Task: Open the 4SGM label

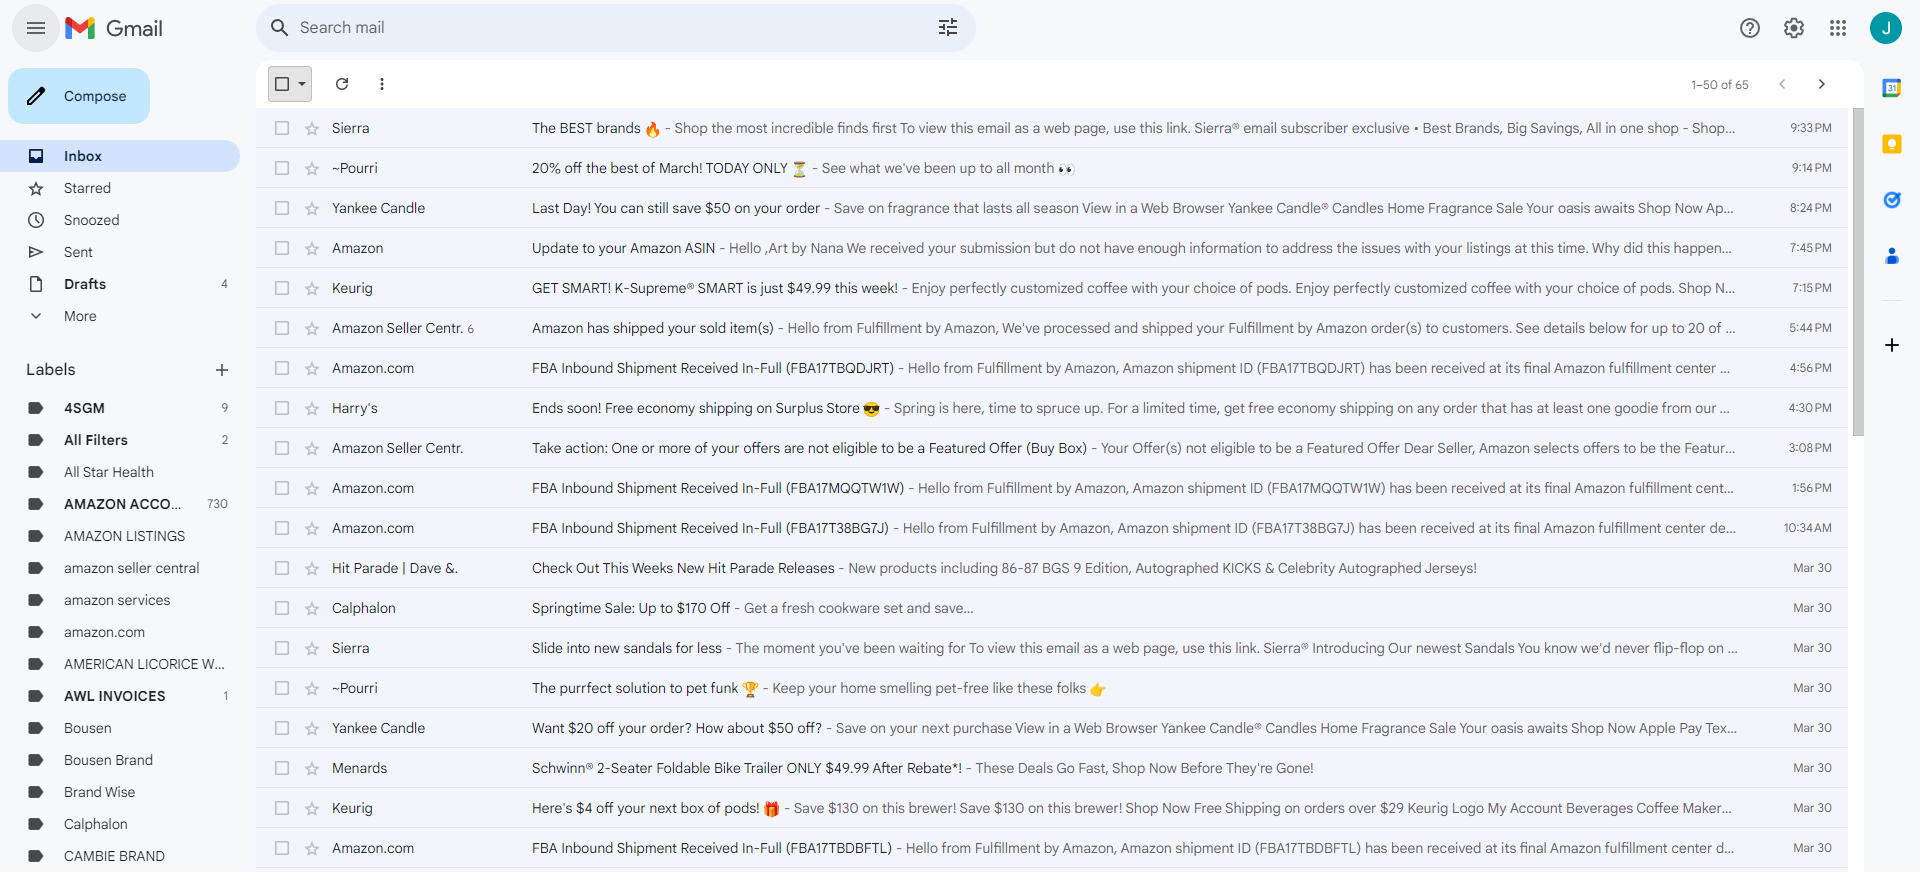Action: point(120,408)
